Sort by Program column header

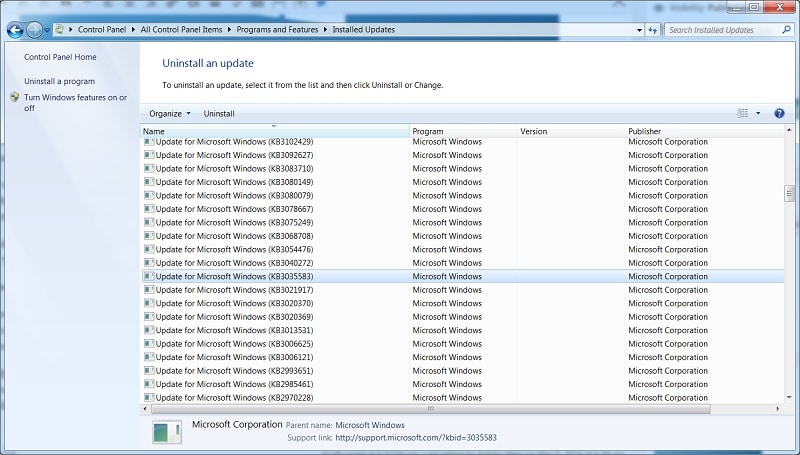(463, 131)
